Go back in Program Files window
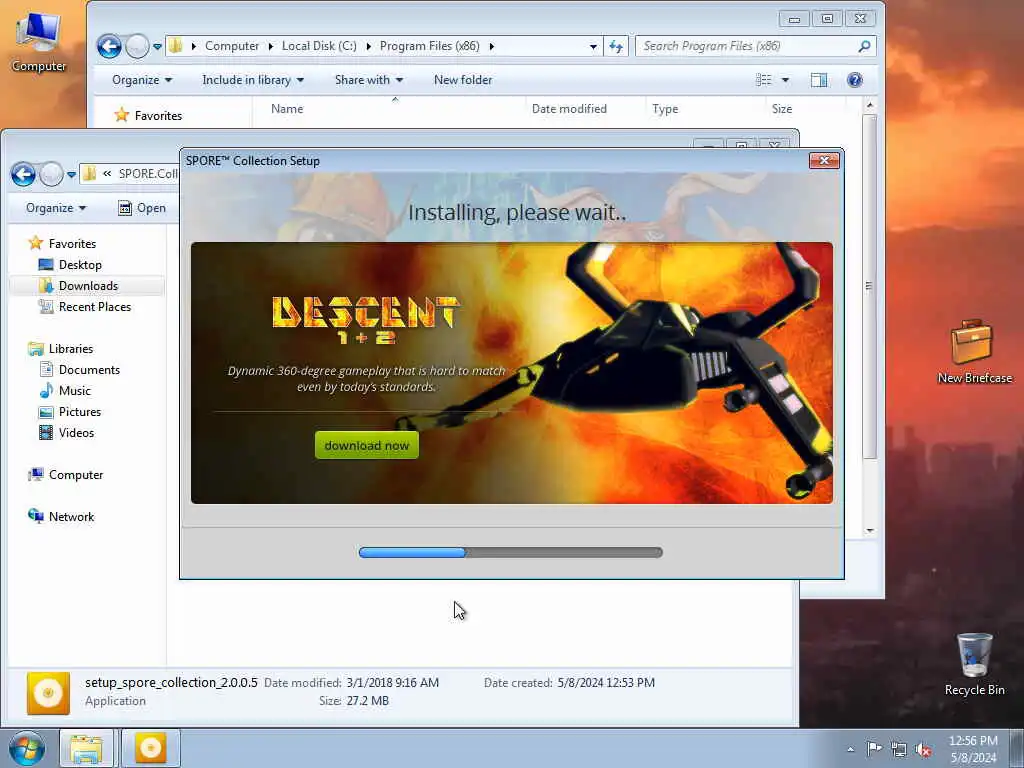 pos(109,46)
